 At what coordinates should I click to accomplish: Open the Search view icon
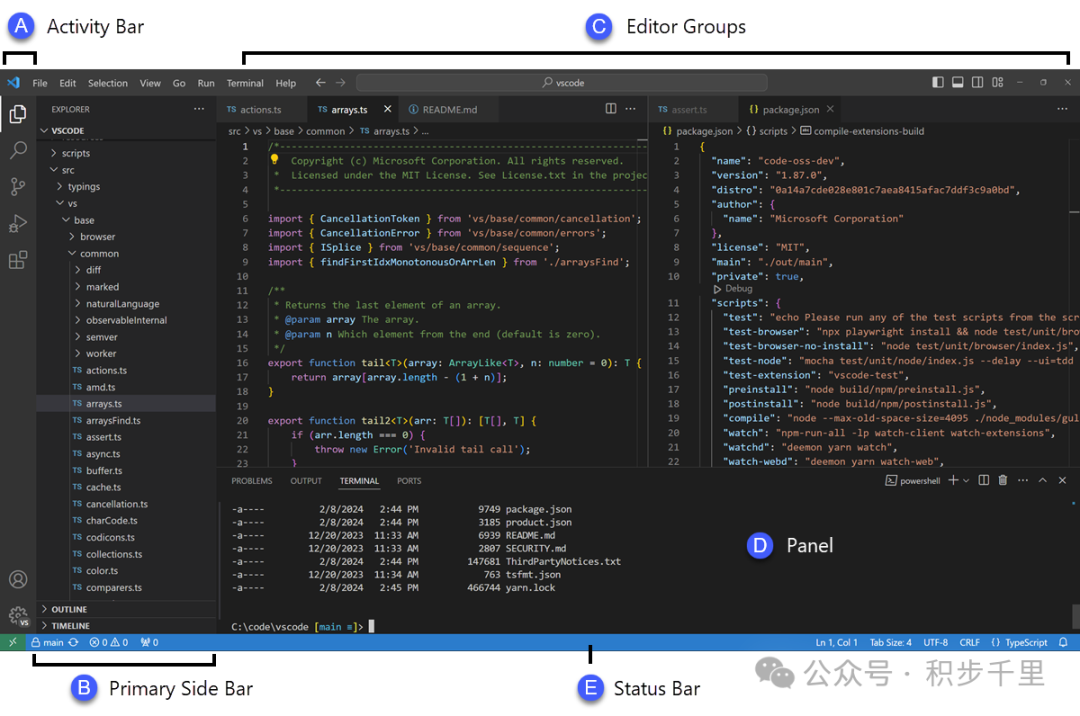(18, 150)
